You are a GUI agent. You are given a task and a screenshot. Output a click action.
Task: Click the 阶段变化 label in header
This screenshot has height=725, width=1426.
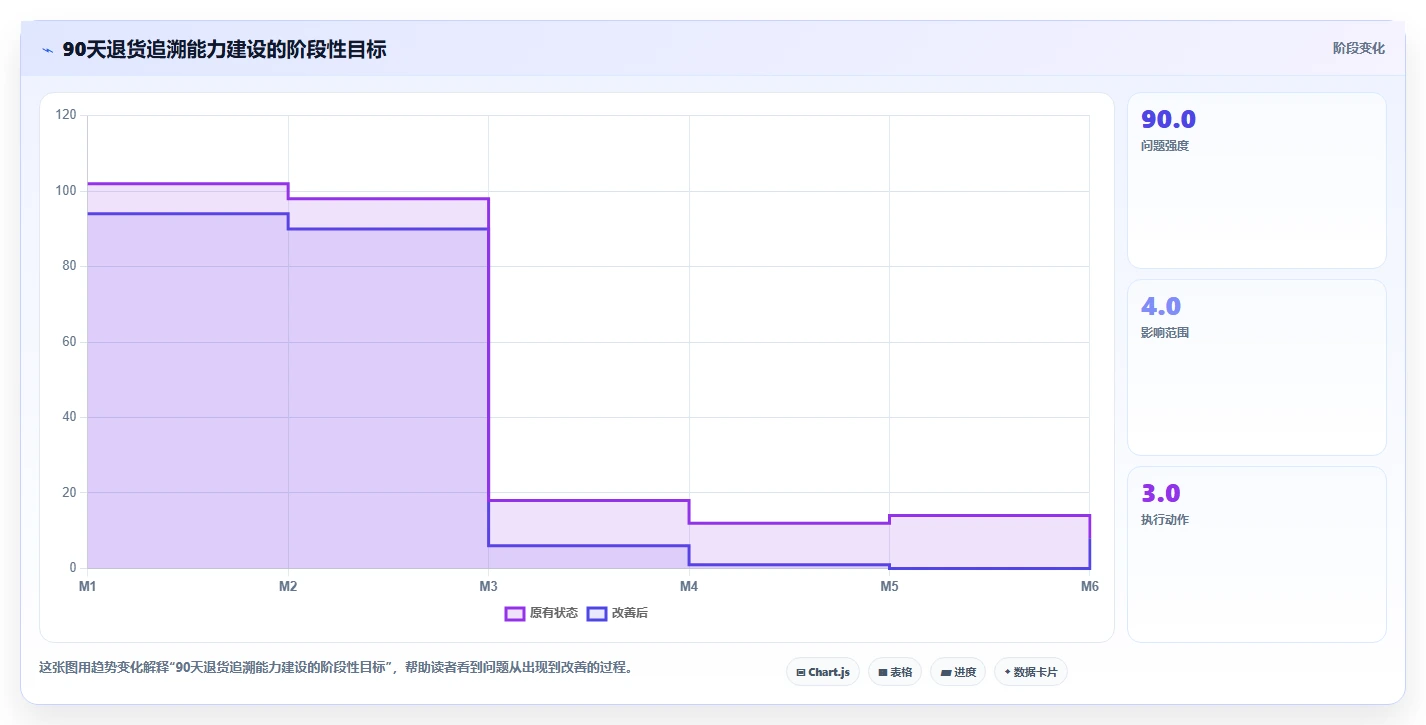coord(1359,48)
